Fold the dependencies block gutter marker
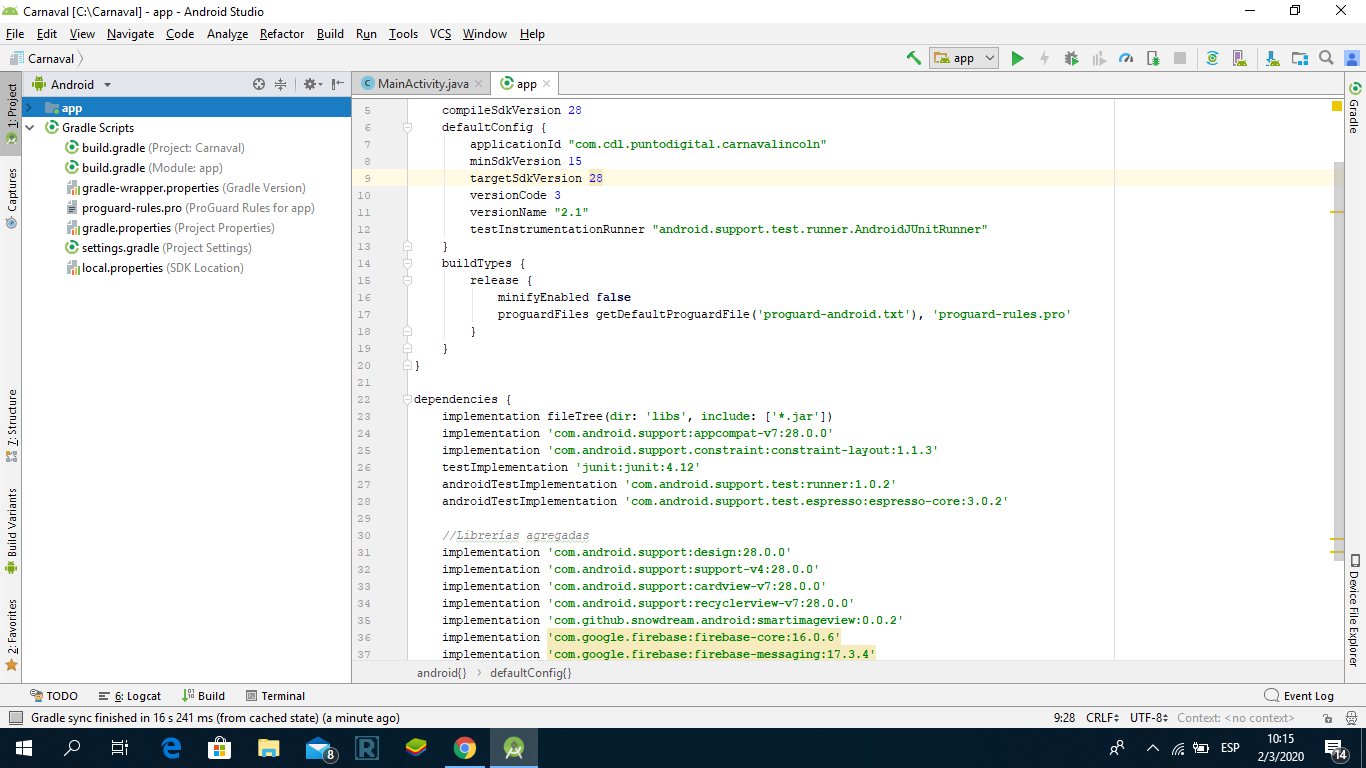Viewport: 1366px width, 768px height. (407, 400)
